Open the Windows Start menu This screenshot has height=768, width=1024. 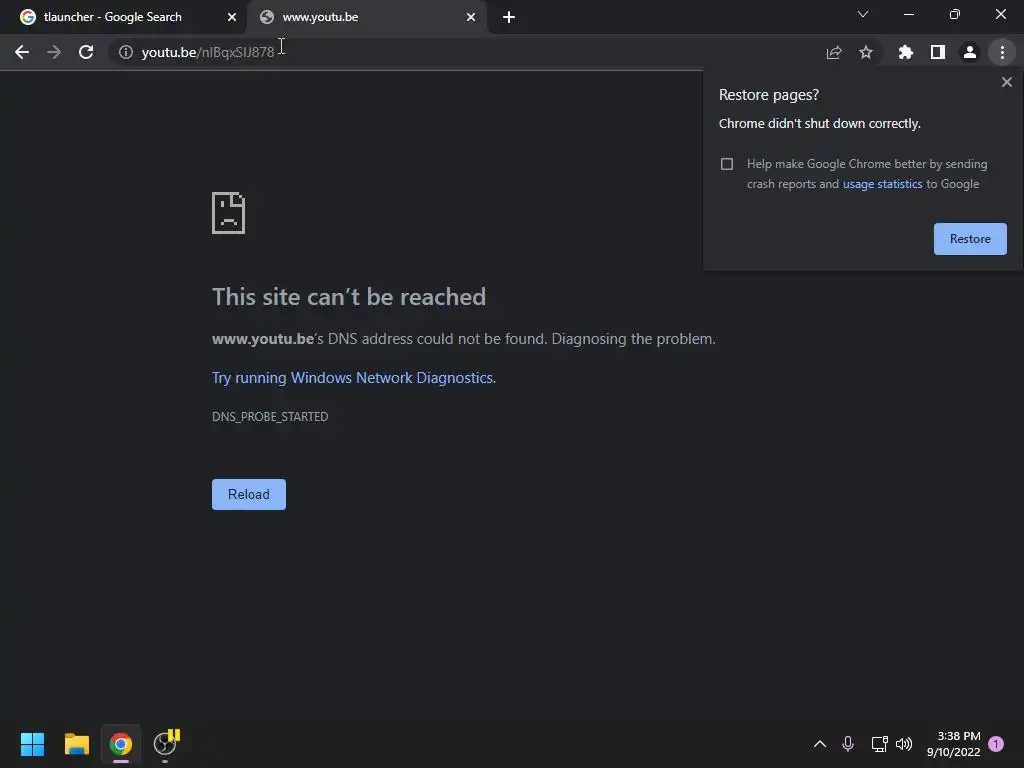point(32,744)
